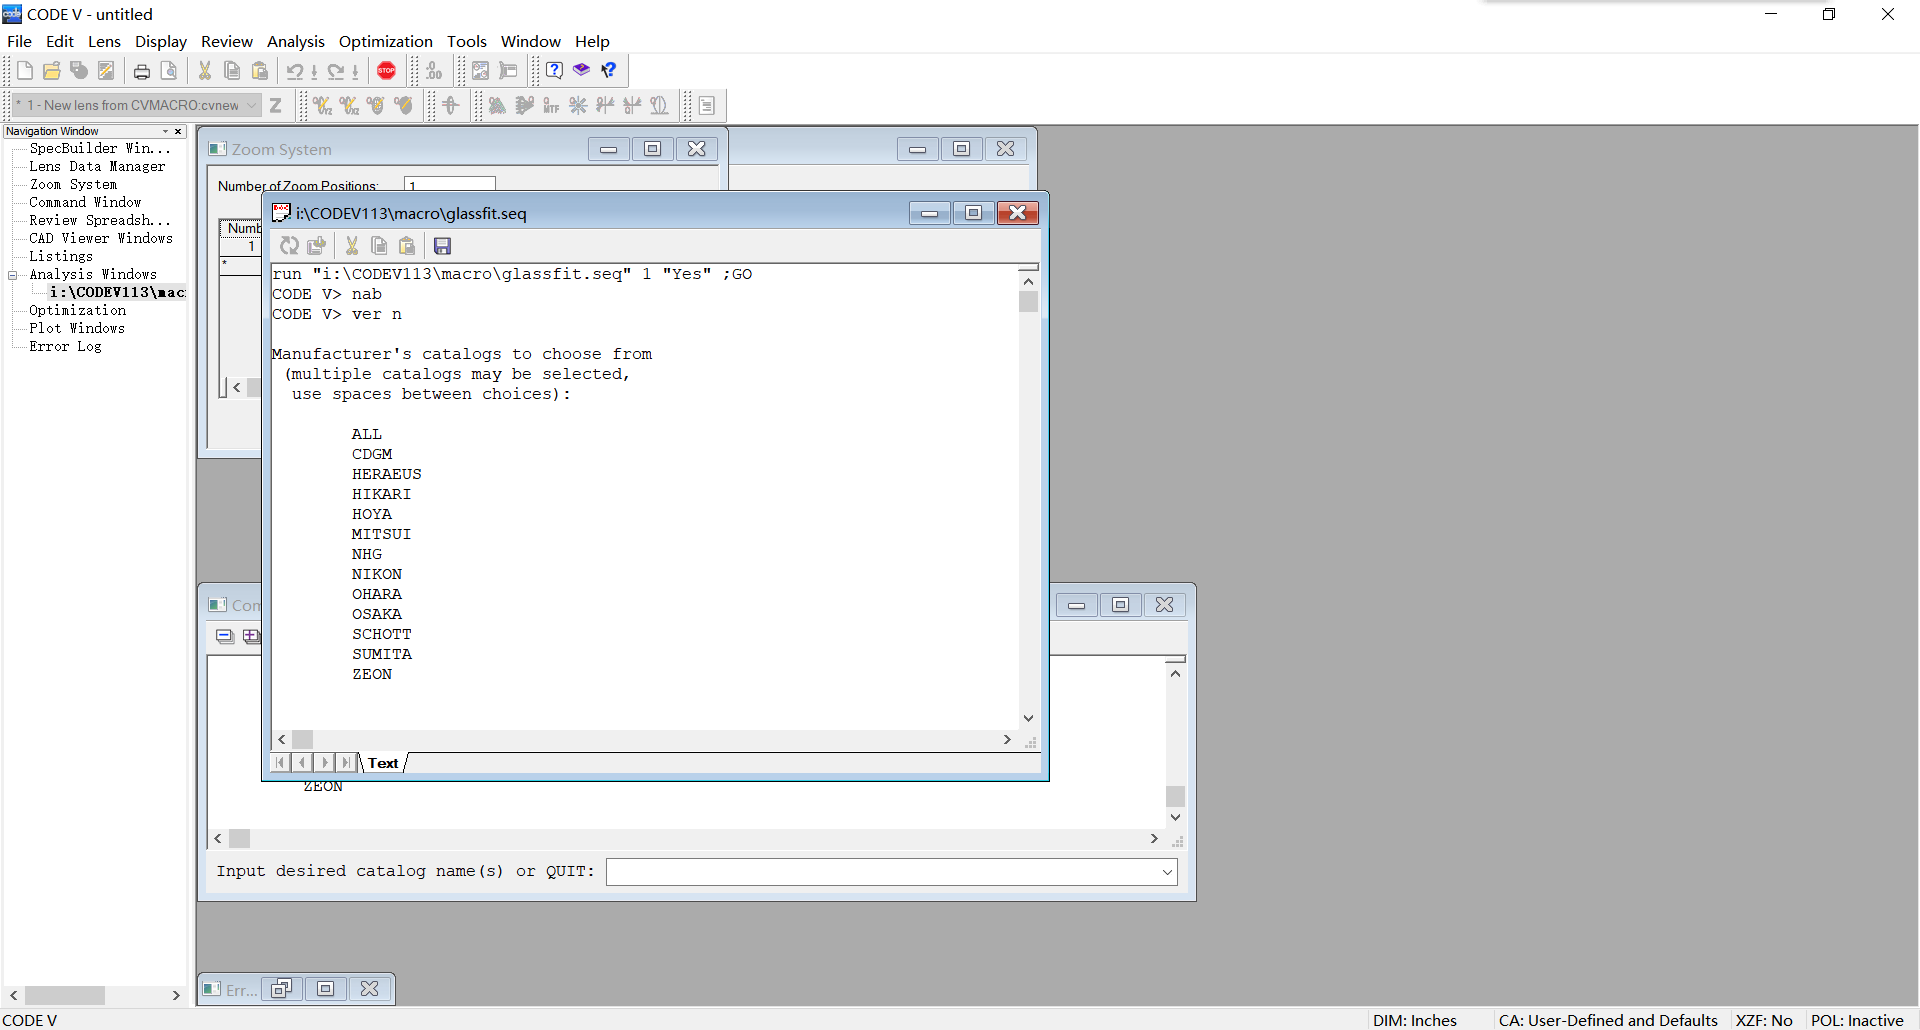Viewport: 1920px width, 1030px height.
Task: Select Zoom System in navigation tree
Action: [73, 185]
